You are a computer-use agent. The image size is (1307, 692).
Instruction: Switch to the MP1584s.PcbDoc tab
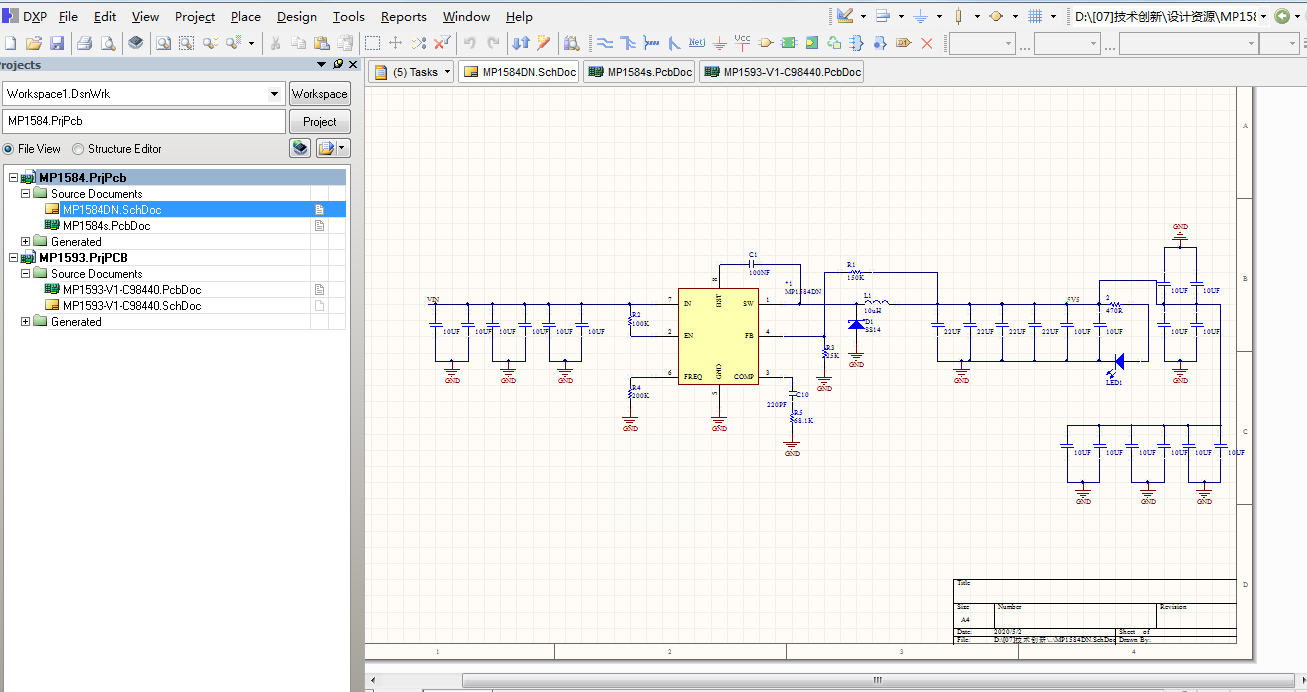click(639, 72)
